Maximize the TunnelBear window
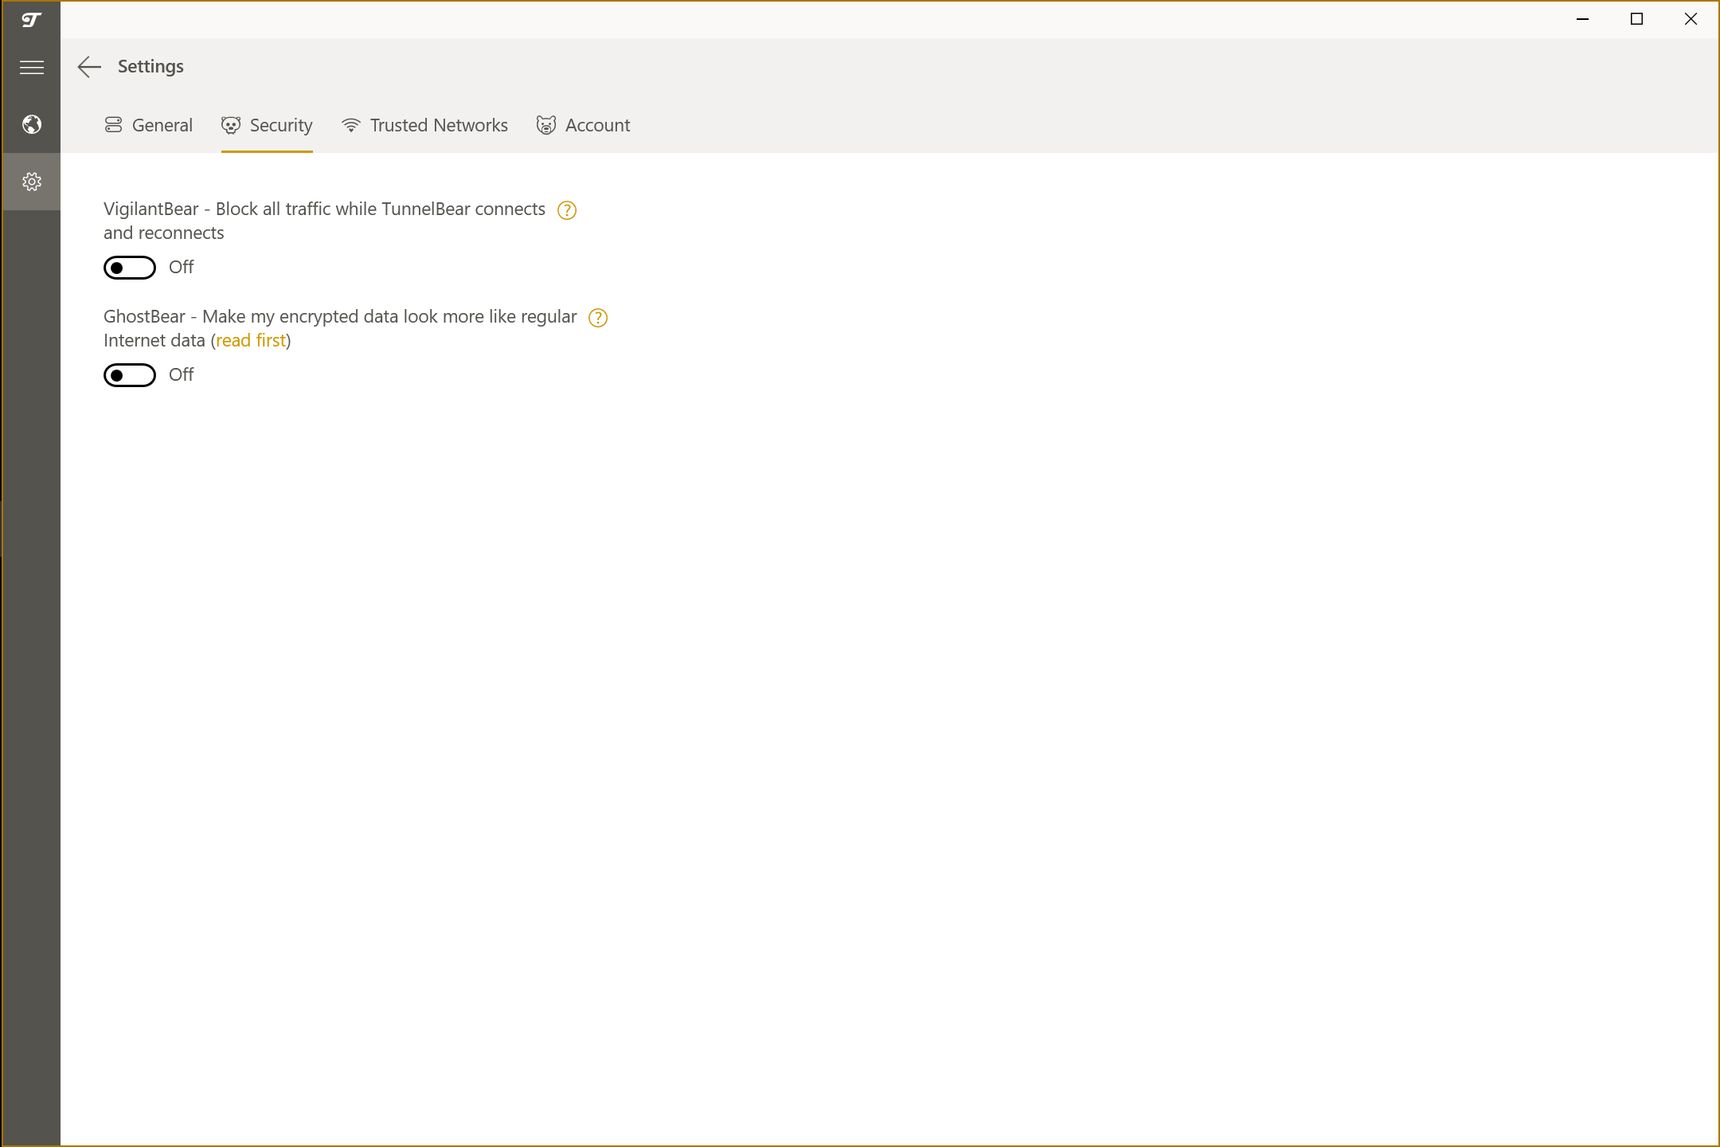Screen dimensions: 1720x1147 point(1637,19)
